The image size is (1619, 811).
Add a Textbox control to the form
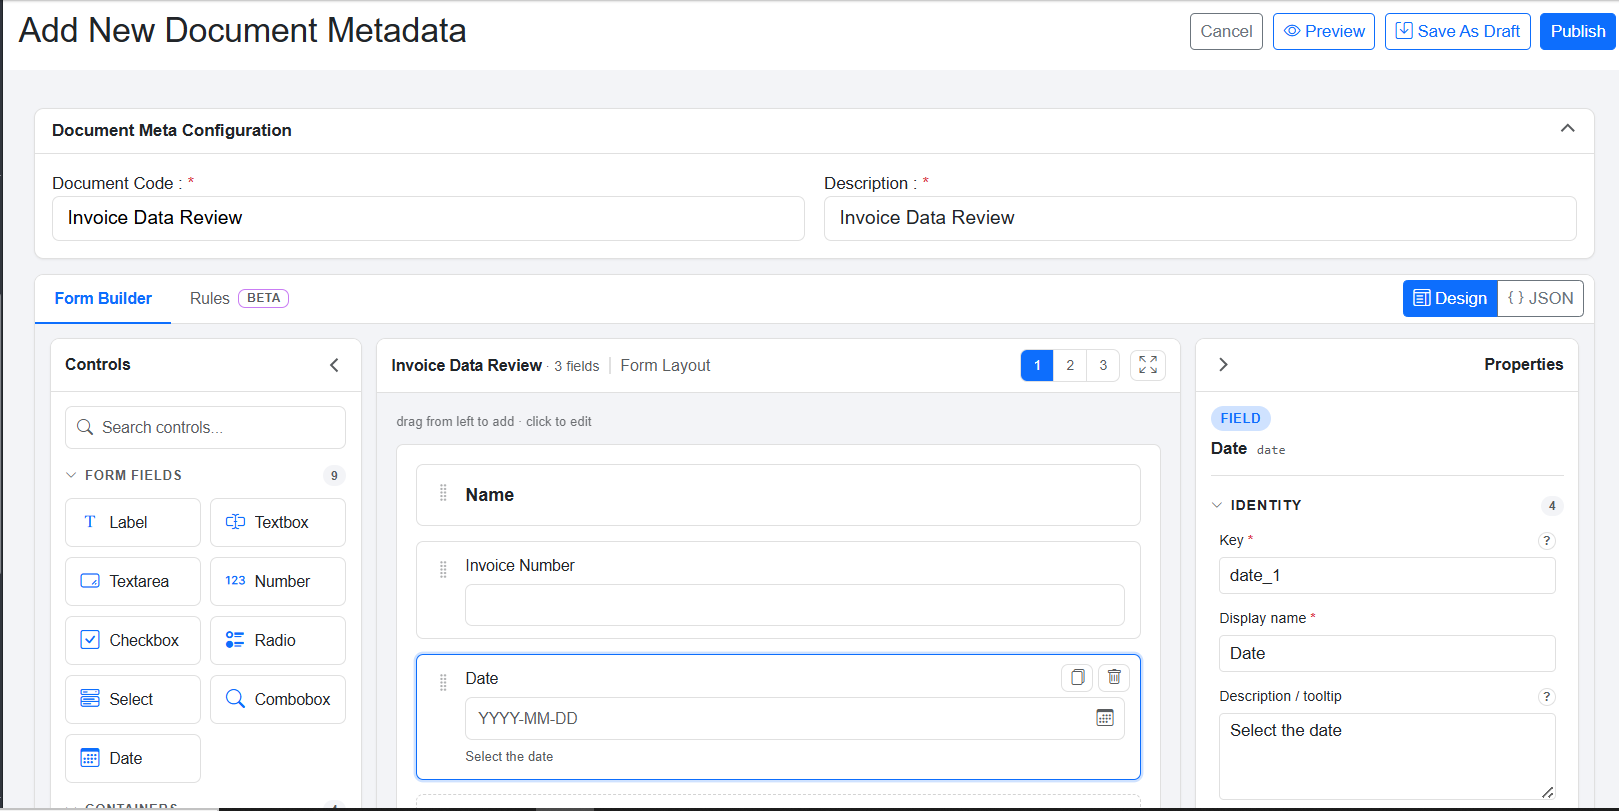278,522
